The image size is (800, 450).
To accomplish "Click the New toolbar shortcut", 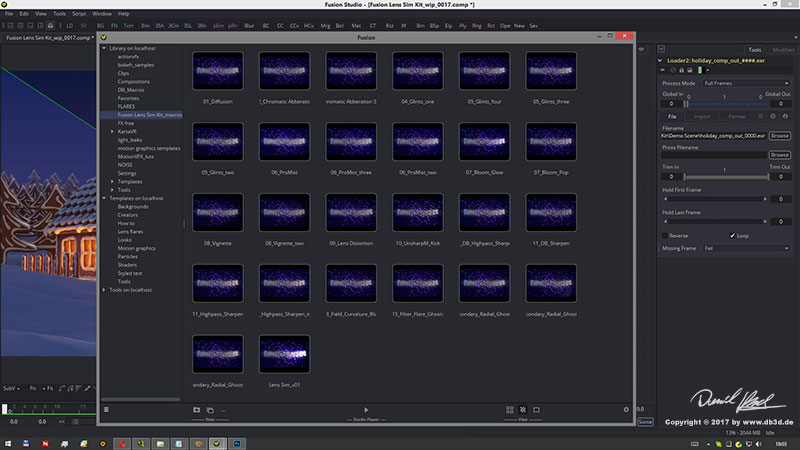I will (519, 26).
